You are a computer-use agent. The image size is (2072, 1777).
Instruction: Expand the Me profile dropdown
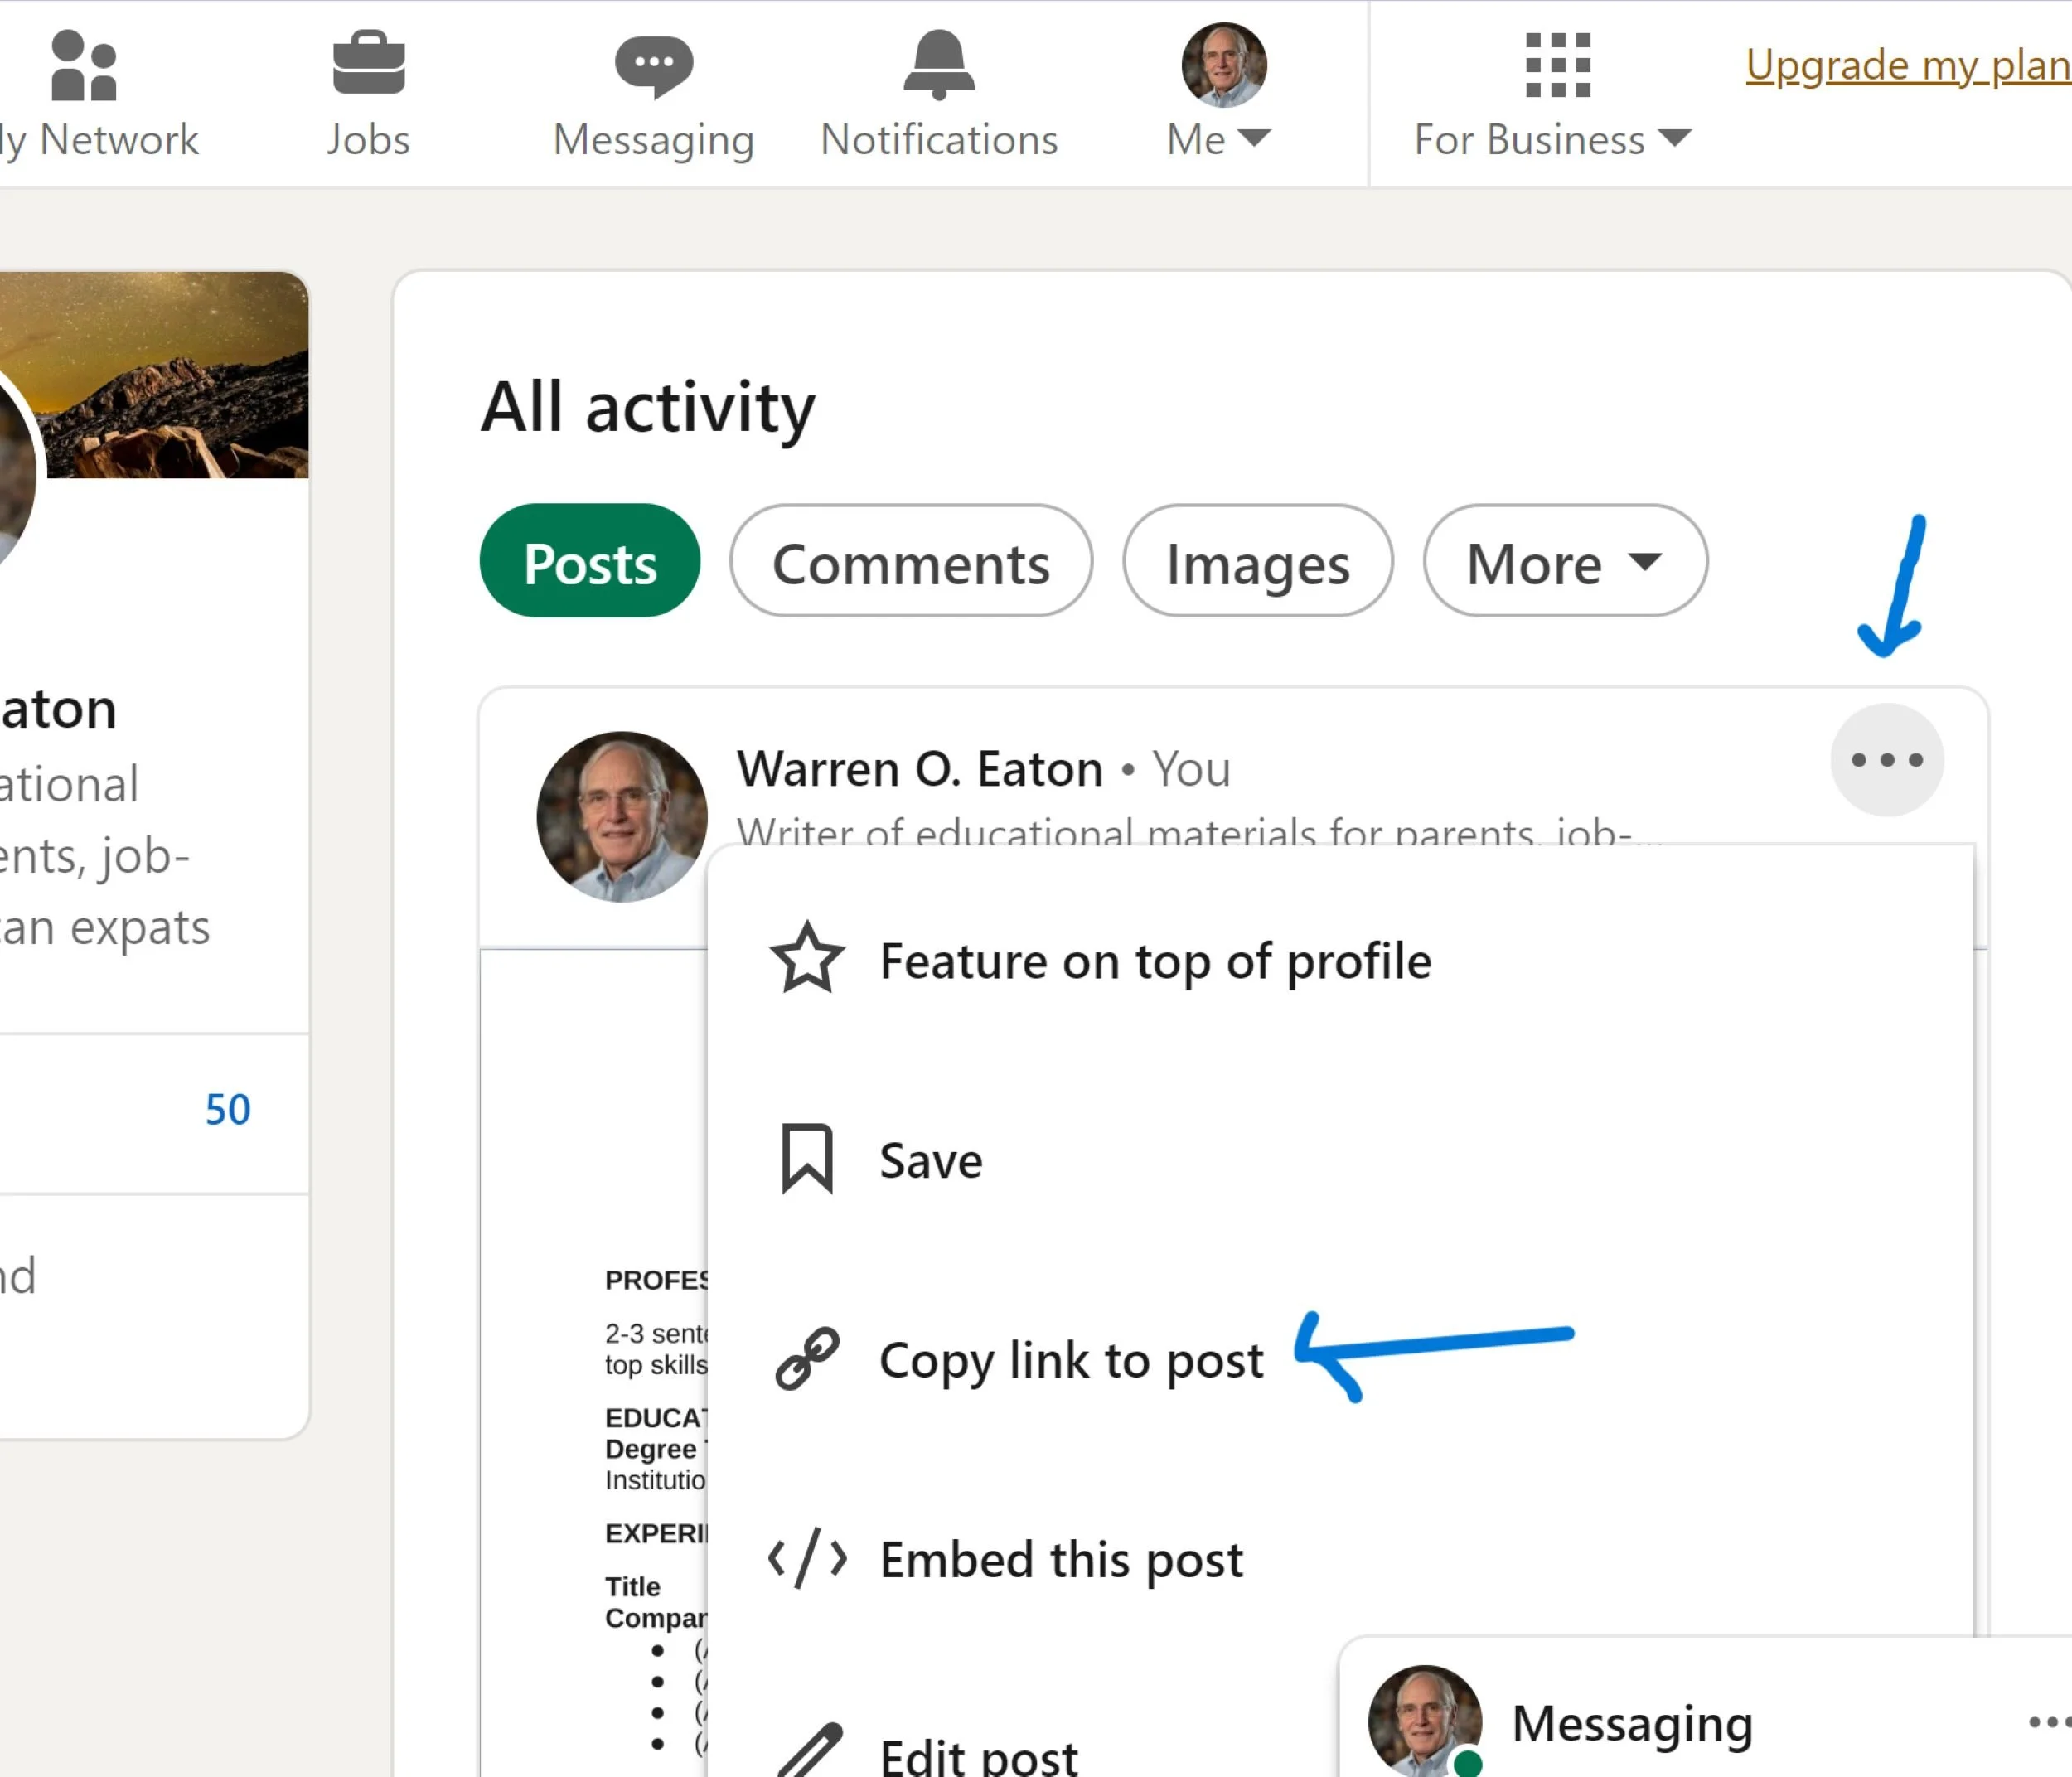pos(1253,138)
